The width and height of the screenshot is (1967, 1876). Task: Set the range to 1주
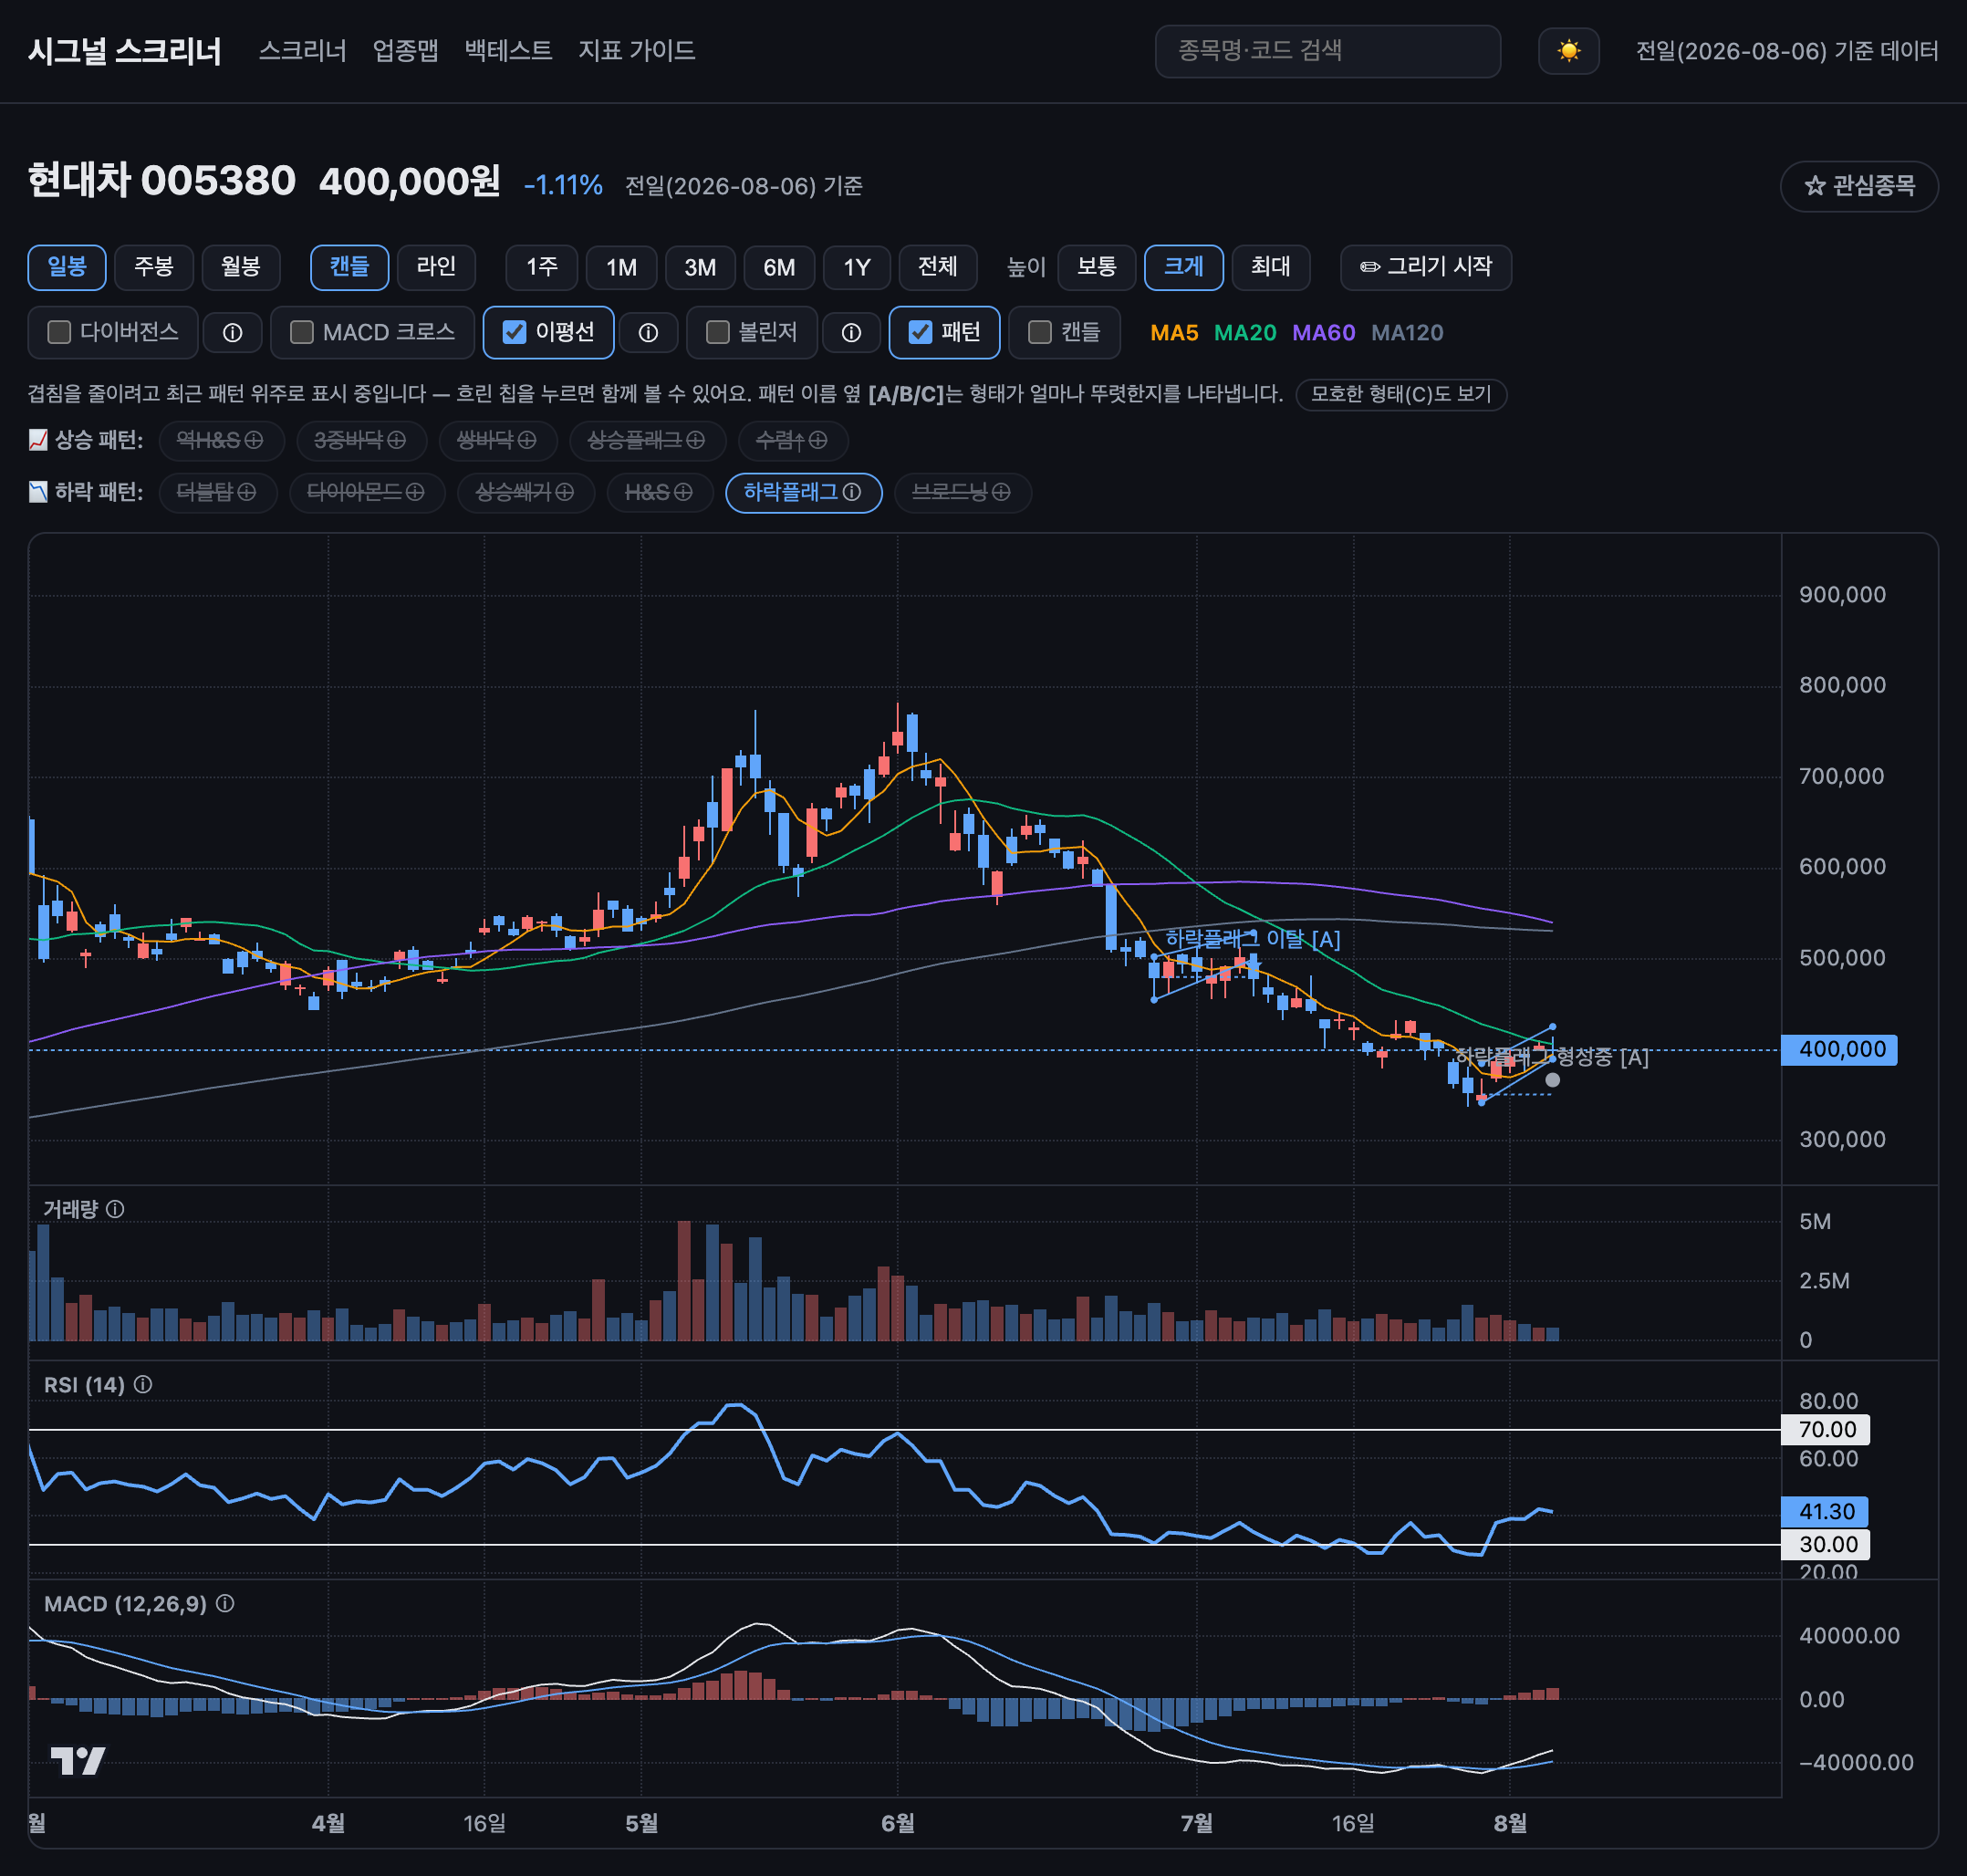(542, 267)
